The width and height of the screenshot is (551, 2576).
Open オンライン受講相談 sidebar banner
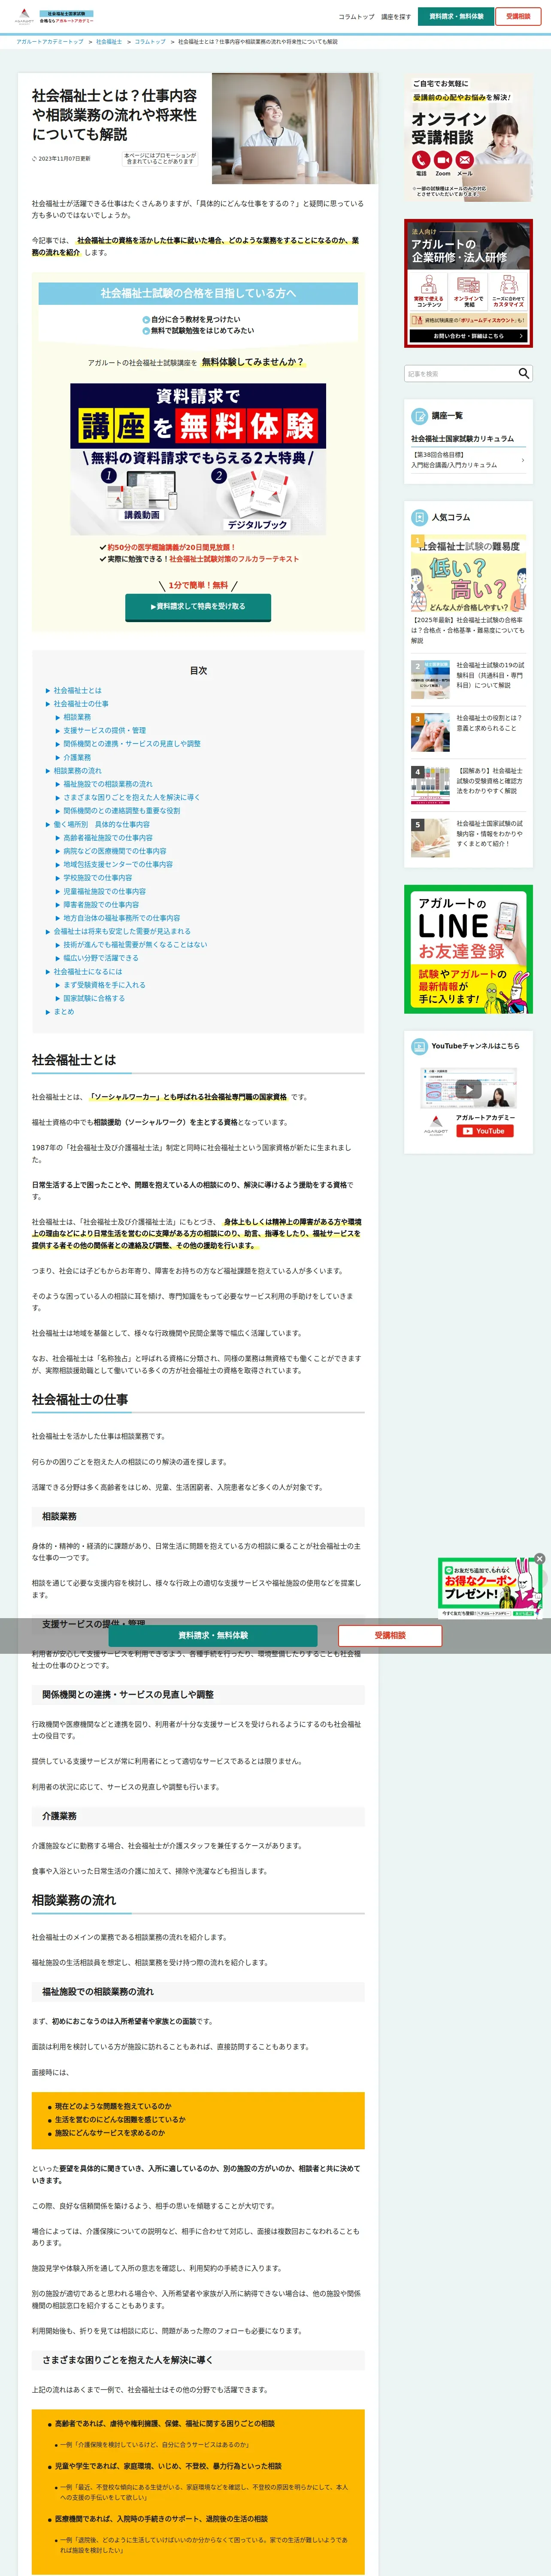(468, 137)
